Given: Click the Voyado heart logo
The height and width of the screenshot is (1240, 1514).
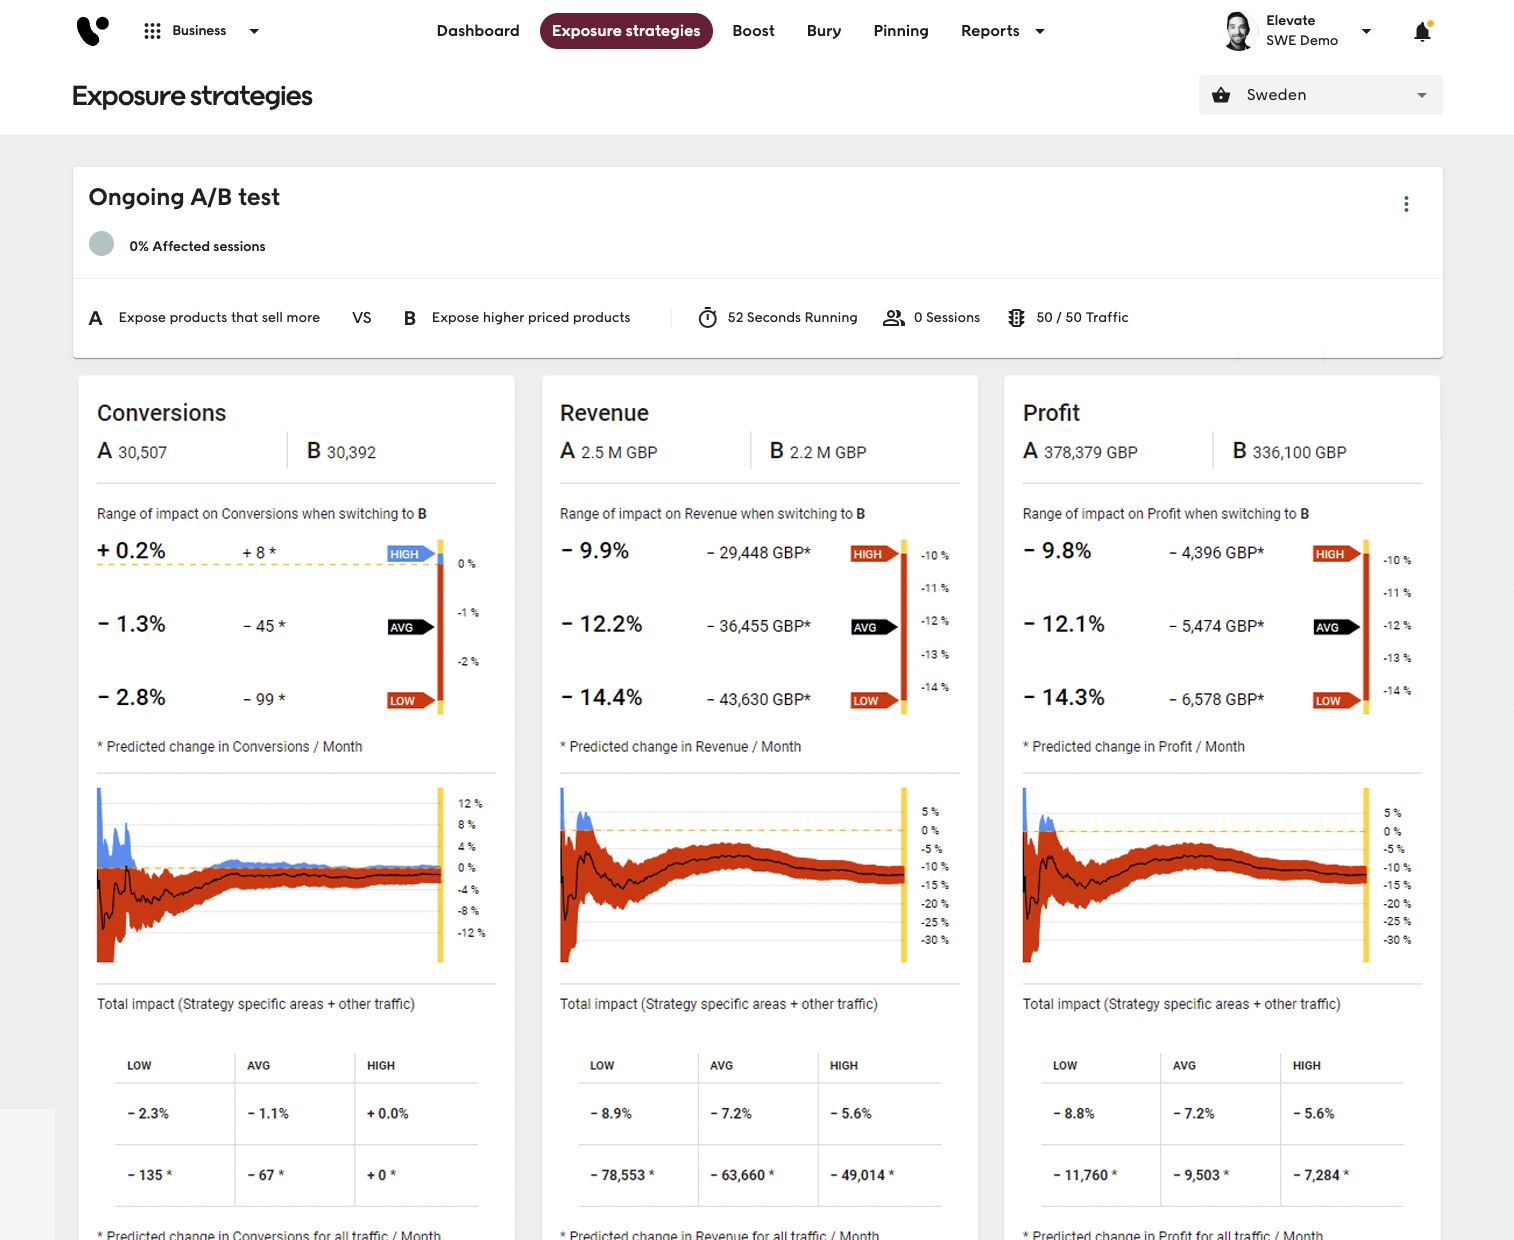Looking at the screenshot, I should (x=92, y=31).
